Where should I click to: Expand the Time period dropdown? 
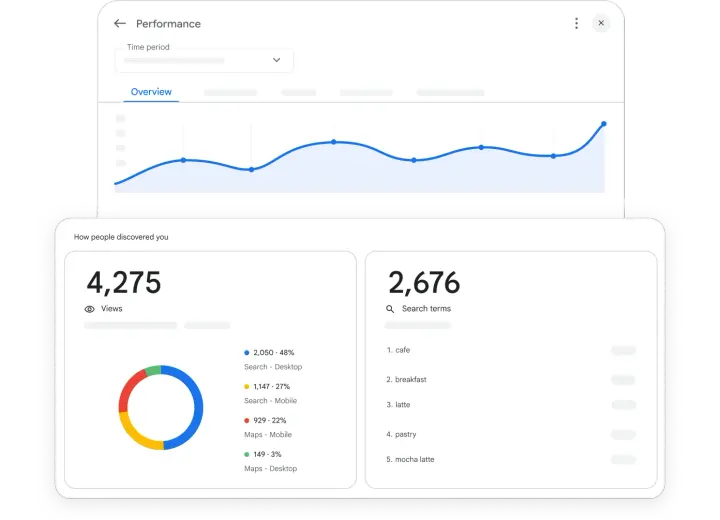tap(204, 60)
